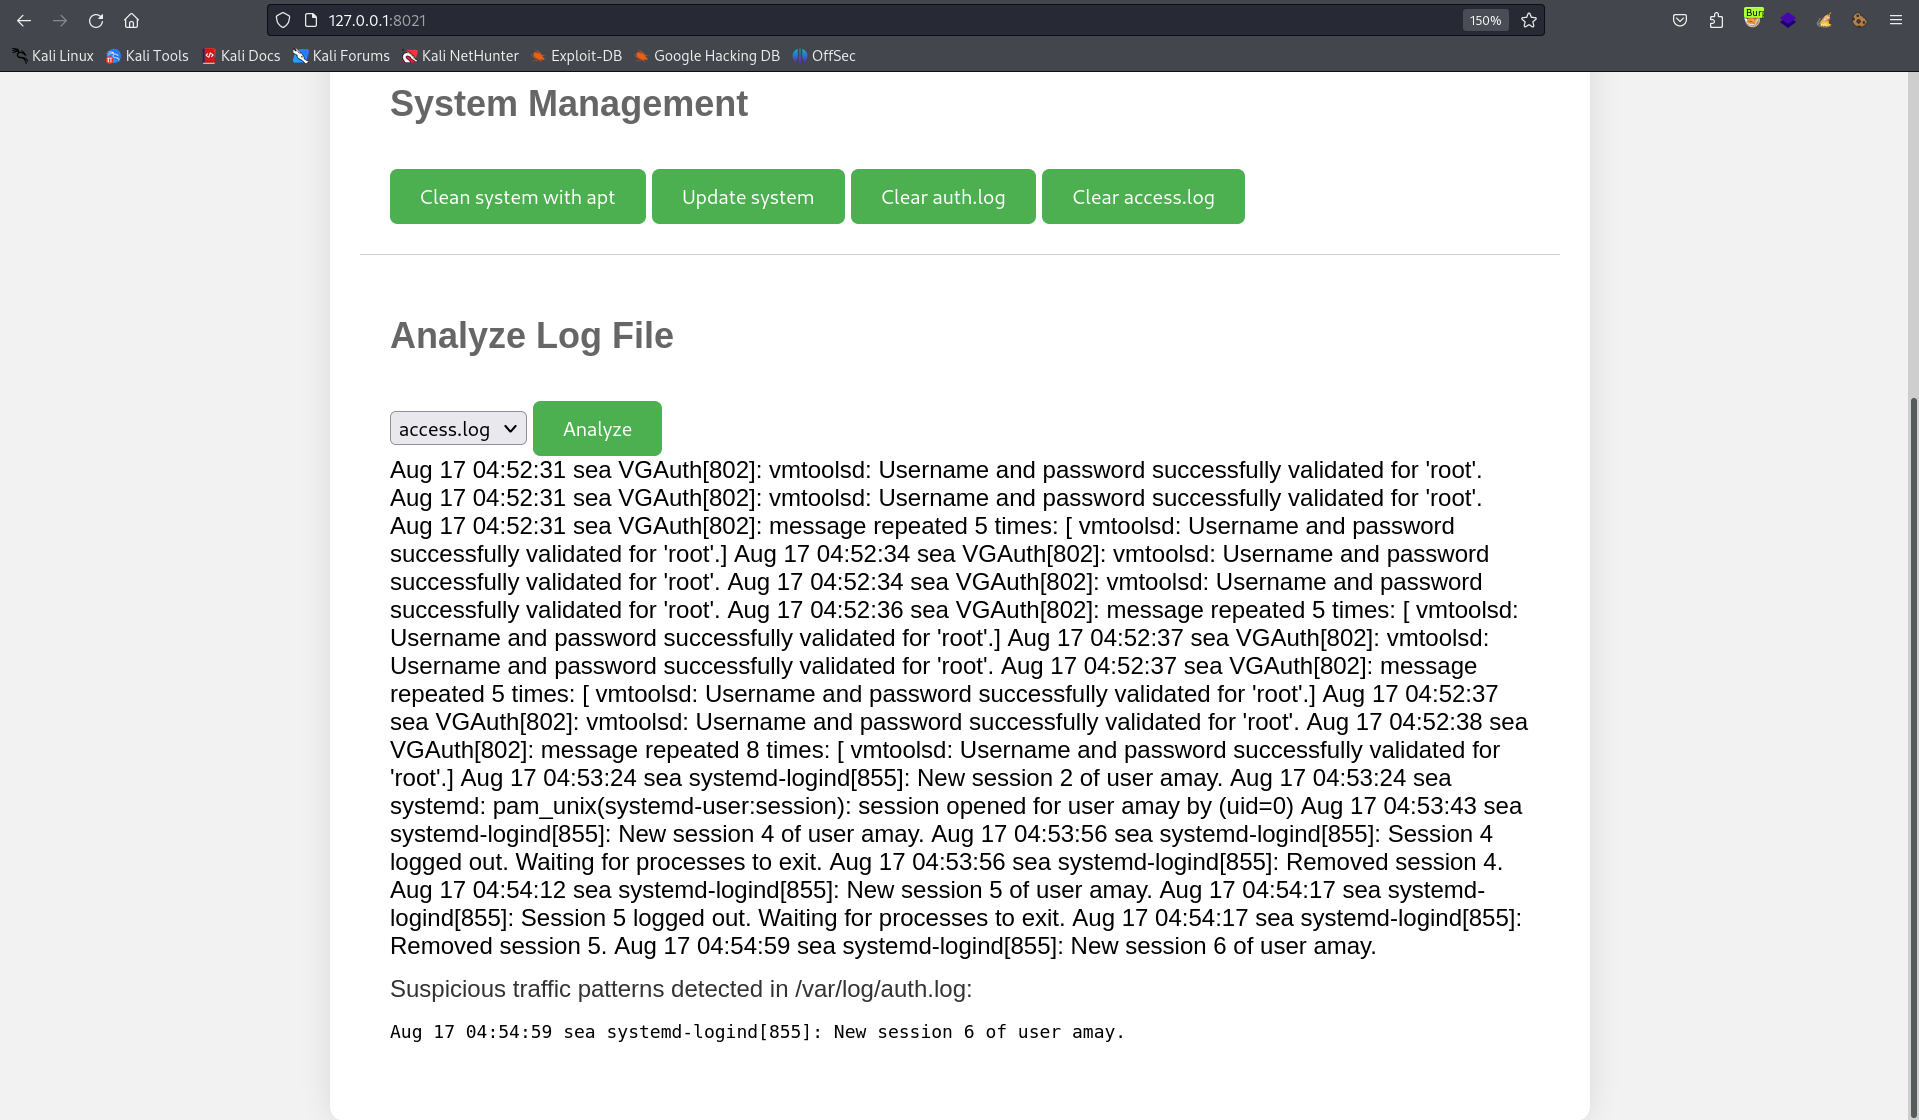Click the browser forward arrow
1919x1120 pixels.
coord(60,20)
